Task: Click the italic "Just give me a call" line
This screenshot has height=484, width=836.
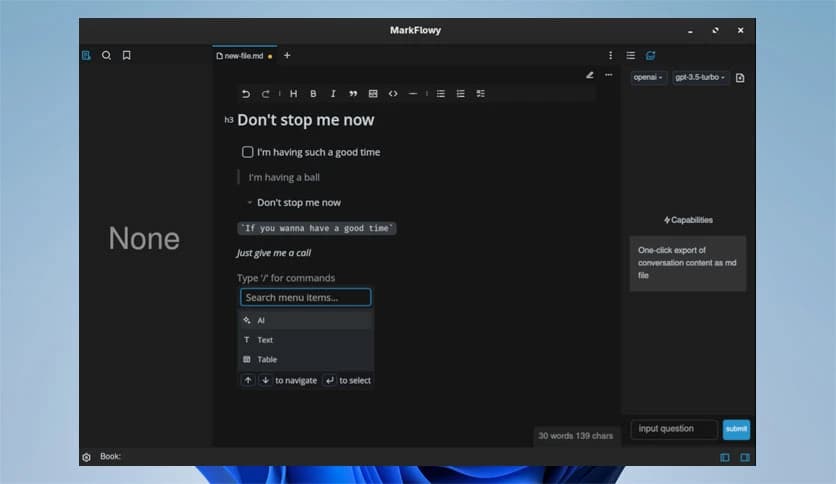Action: (274, 253)
